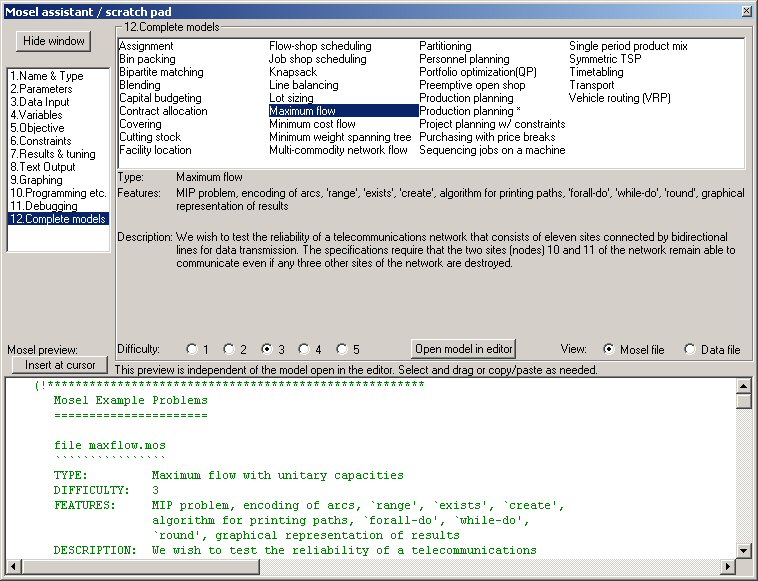
Task: Select difficulty level 1
Action: point(192,349)
